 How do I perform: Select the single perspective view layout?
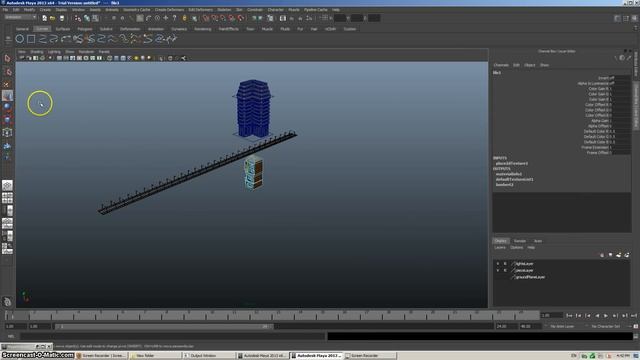coord(7,186)
